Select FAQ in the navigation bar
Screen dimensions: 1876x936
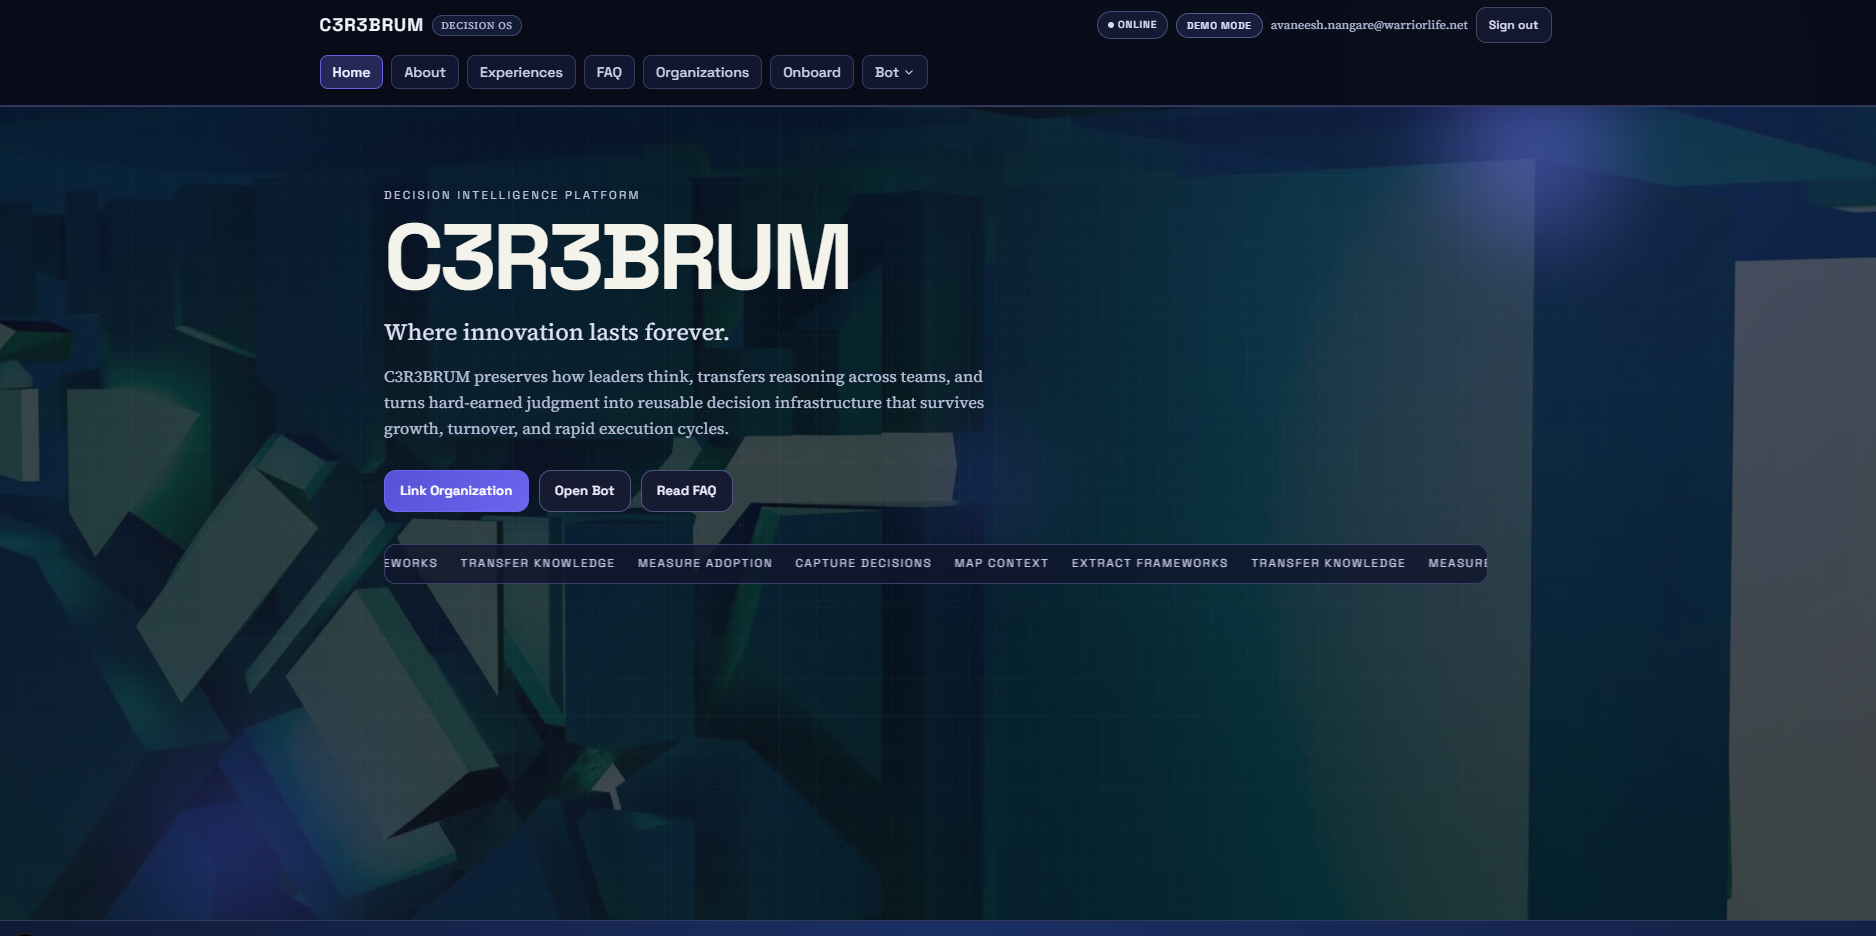click(x=609, y=72)
